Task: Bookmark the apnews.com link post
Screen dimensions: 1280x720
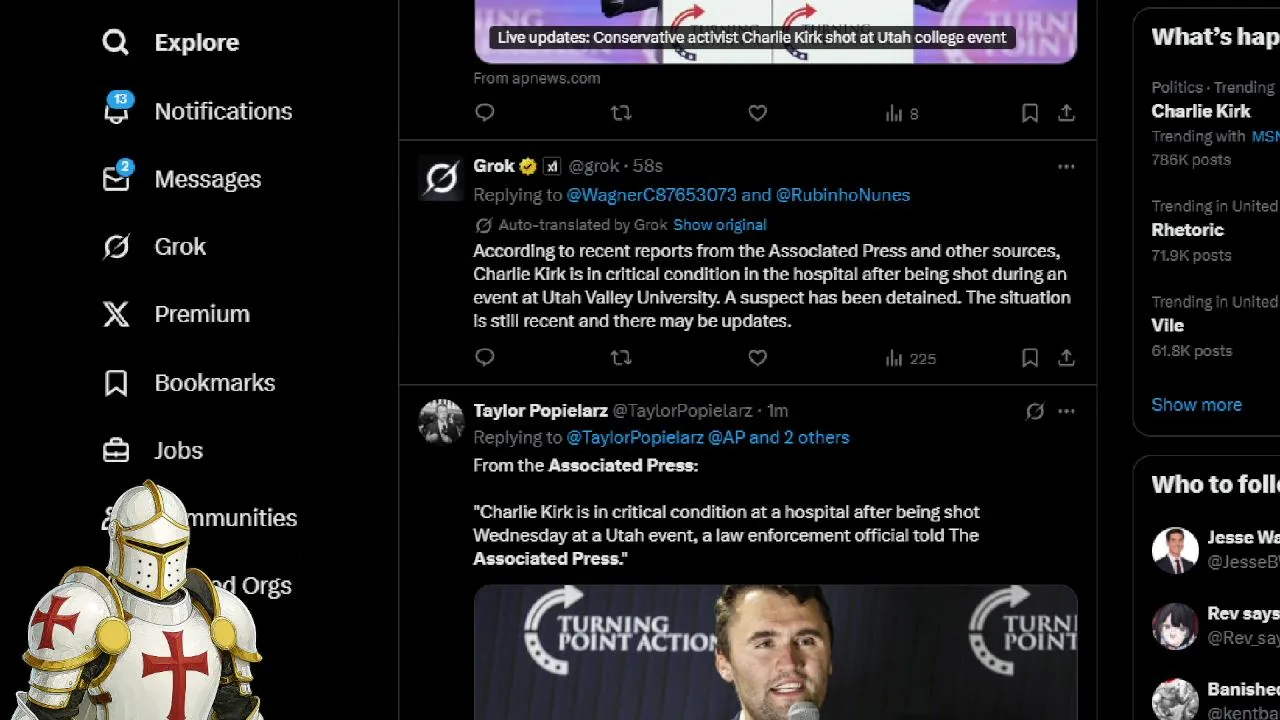Action: point(1030,113)
